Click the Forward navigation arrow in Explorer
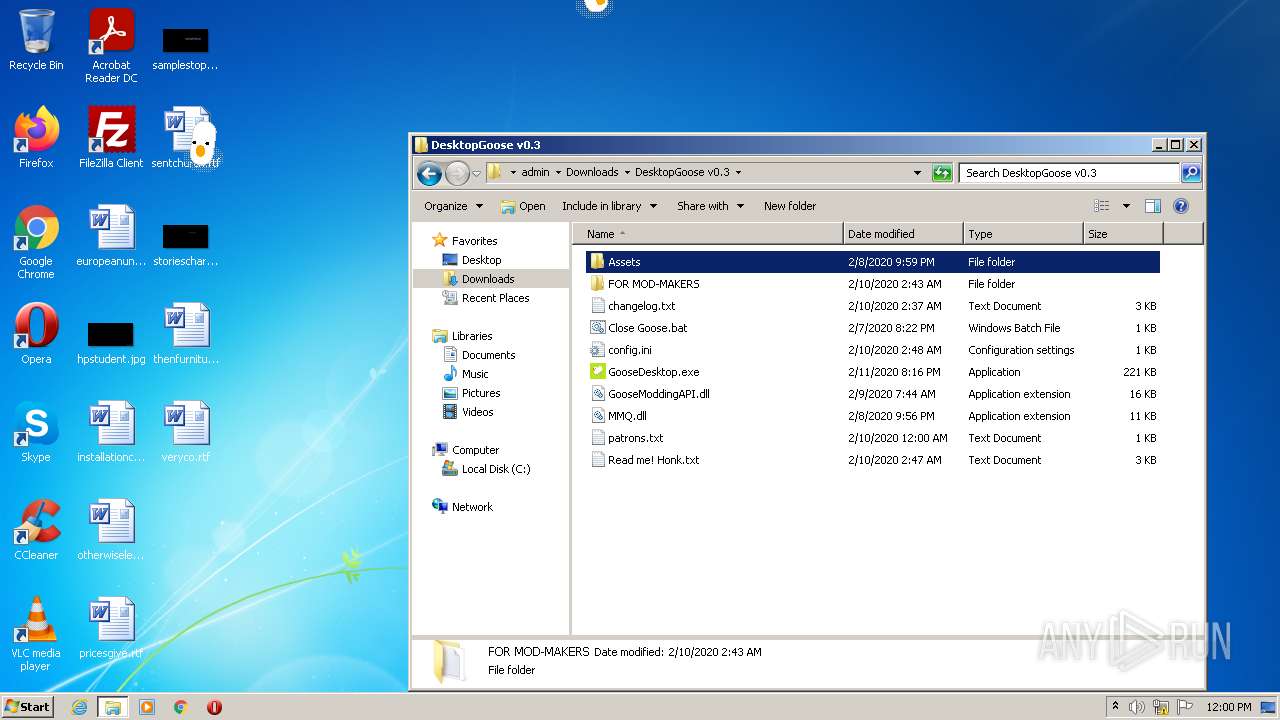Screen dimensions: 1280x720 click(x=457, y=173)
